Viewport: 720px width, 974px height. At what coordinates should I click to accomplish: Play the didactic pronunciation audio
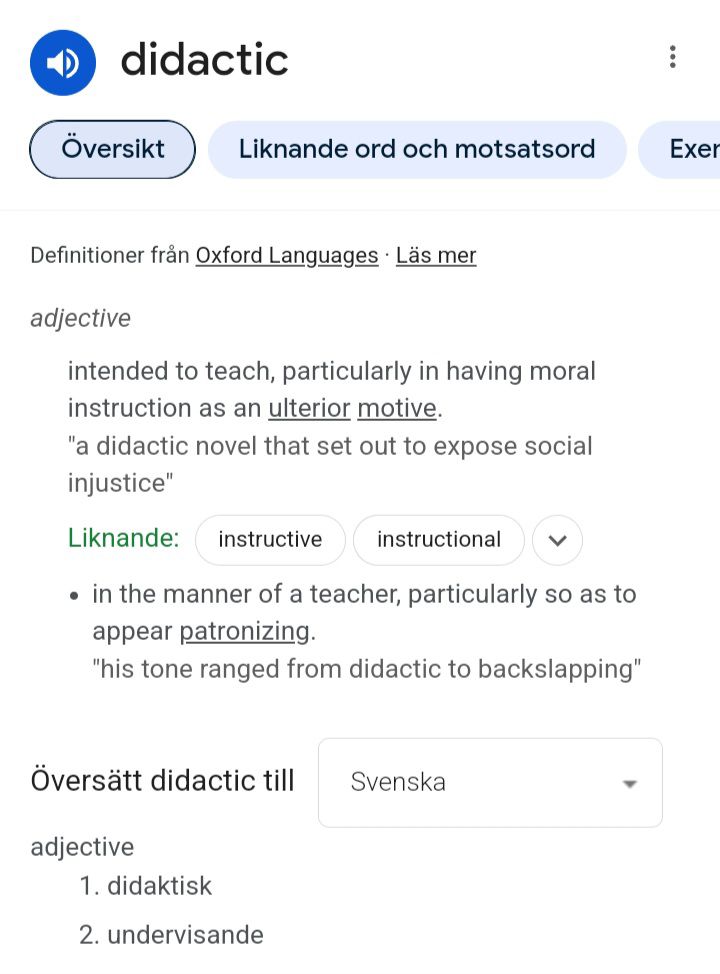coord(63,63)
